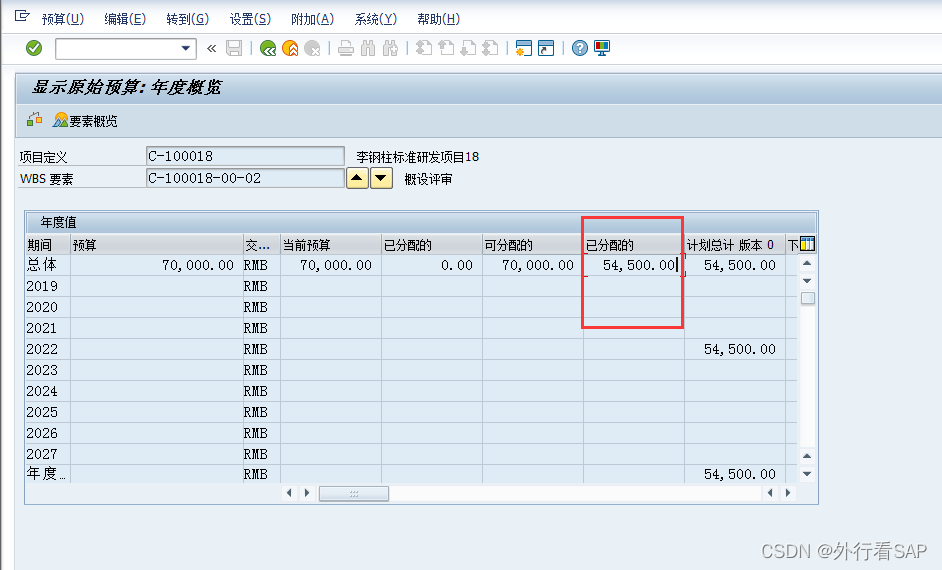This screenshot has height=570, width=942.
Task: Open the 转到(G) menu
Action: tap(187, 19)
